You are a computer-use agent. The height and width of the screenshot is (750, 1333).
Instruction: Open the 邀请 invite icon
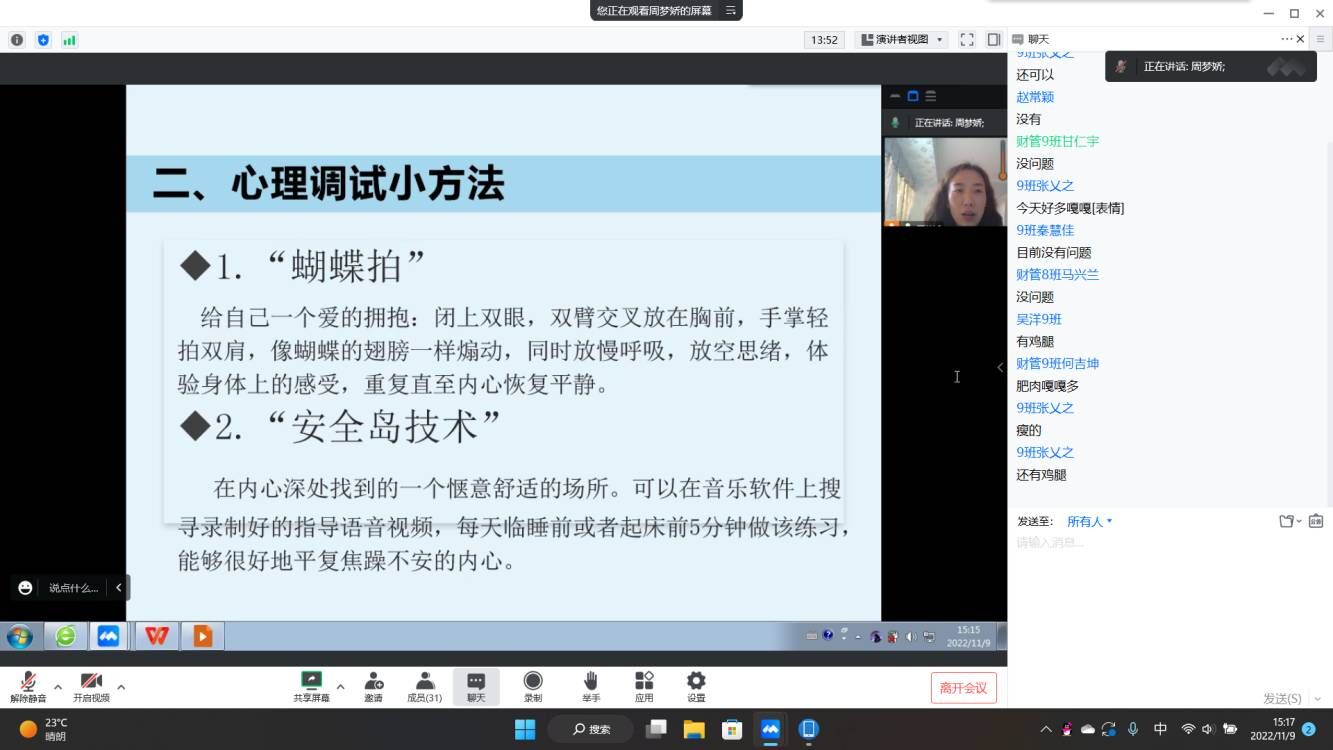point(373,686)
